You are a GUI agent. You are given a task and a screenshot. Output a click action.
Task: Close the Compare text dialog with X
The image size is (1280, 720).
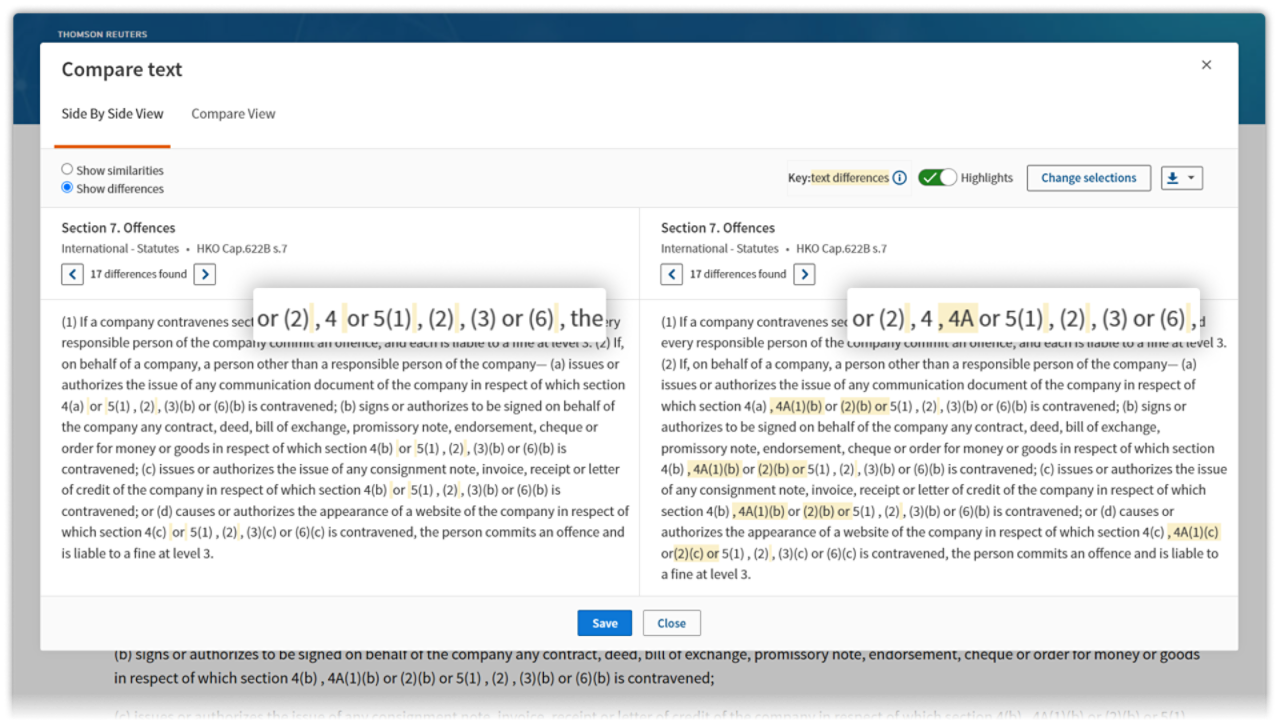click(x=1206, y=65)
